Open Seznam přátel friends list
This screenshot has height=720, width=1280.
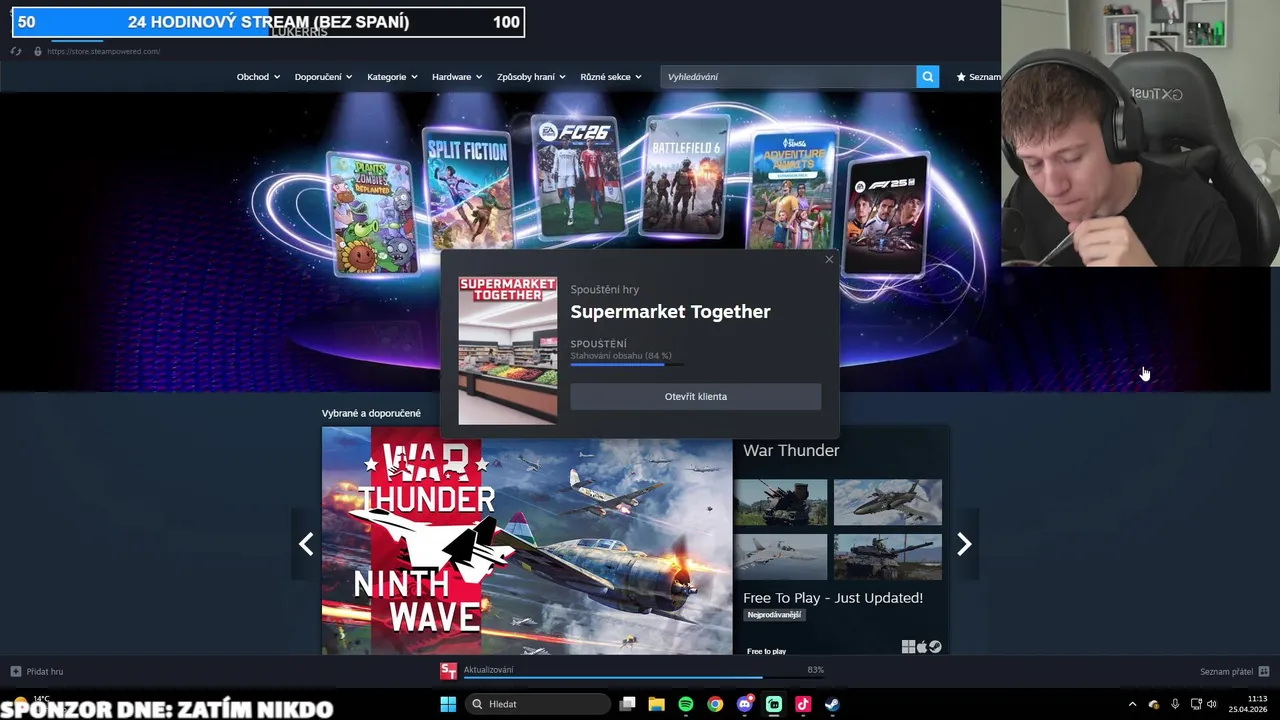click(1234, 671)
